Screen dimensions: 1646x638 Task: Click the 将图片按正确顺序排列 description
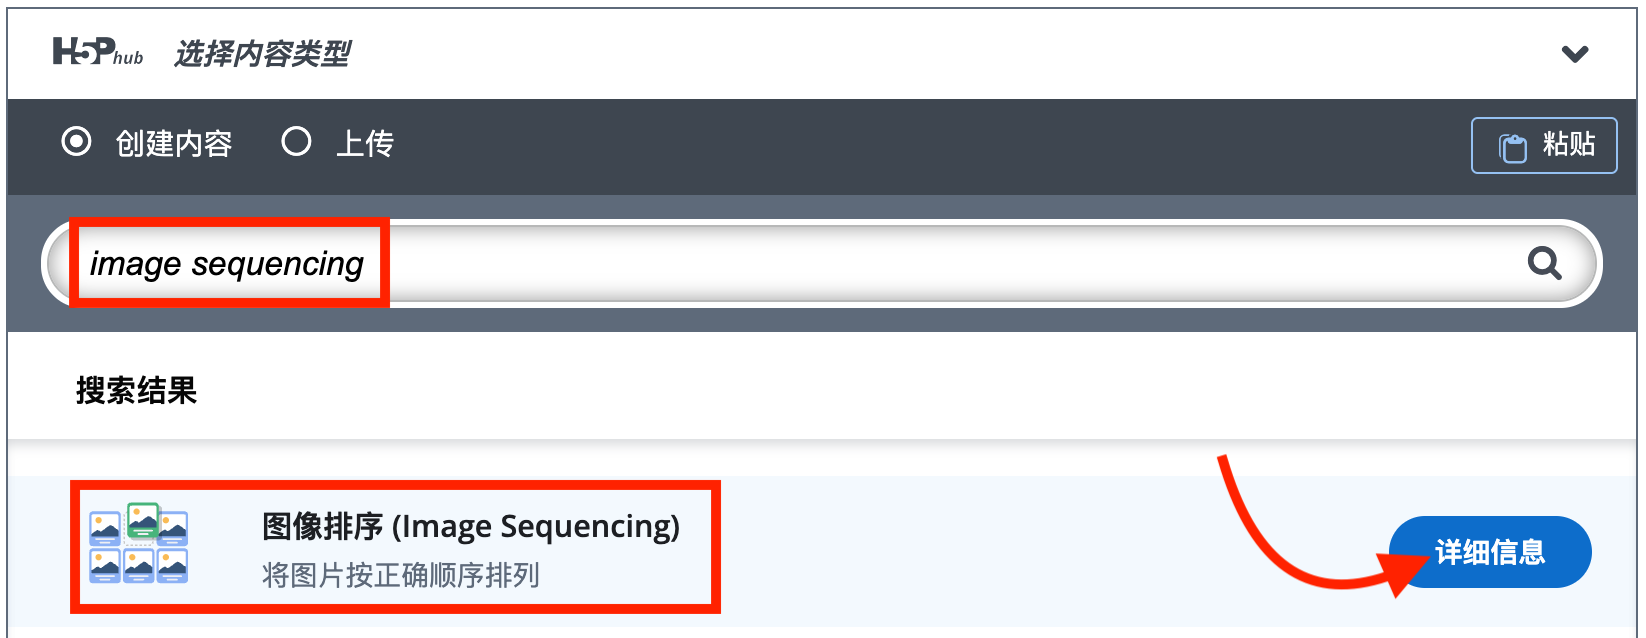[x=401, y=575]
